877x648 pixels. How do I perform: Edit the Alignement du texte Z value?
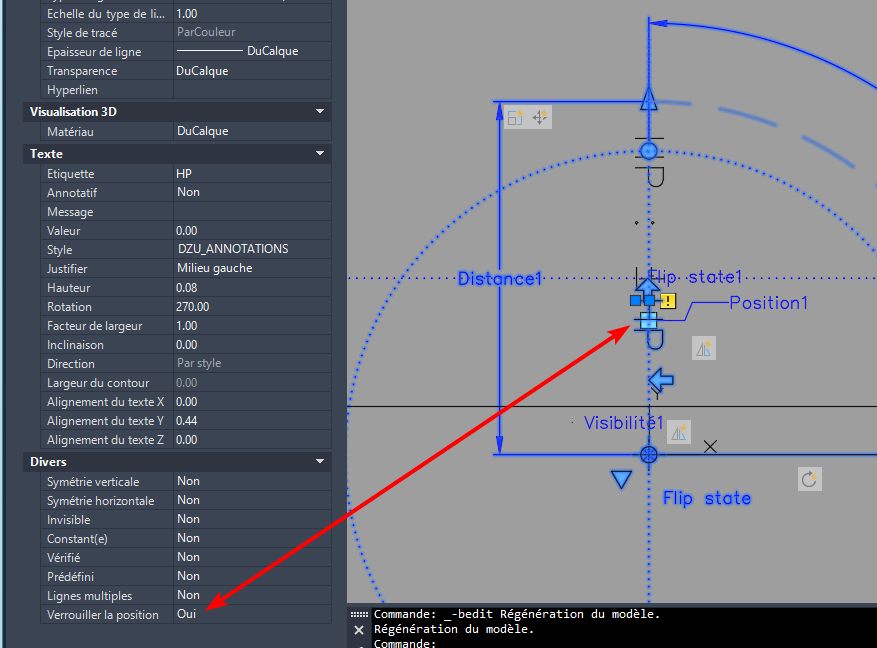[x=252, y=440]
